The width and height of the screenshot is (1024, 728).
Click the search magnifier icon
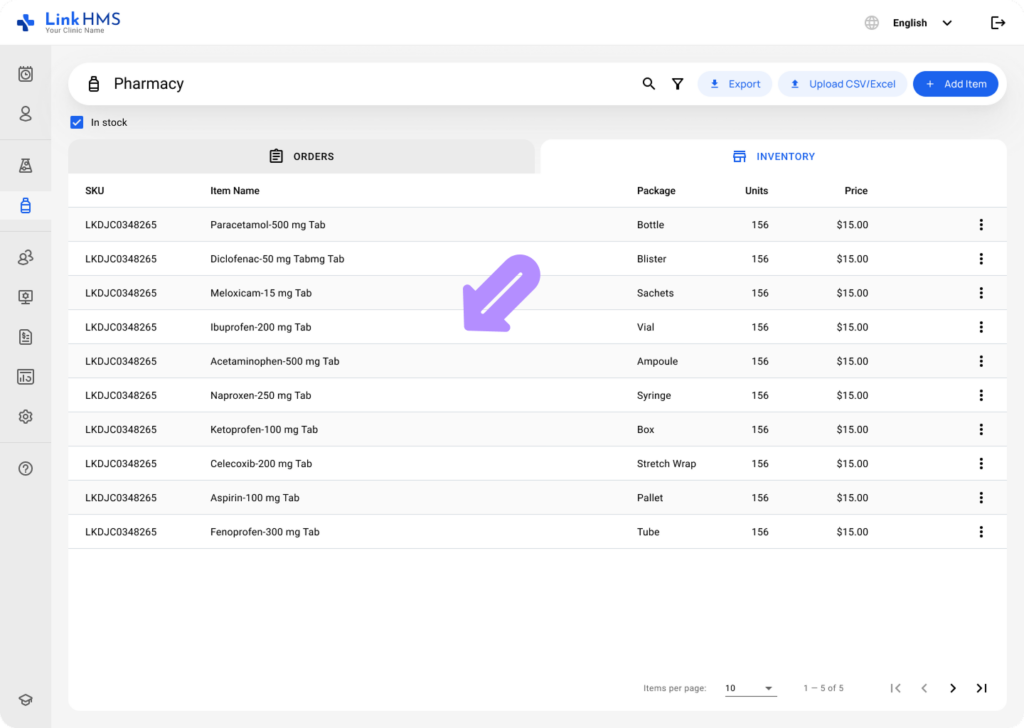[x=648, y=84]
